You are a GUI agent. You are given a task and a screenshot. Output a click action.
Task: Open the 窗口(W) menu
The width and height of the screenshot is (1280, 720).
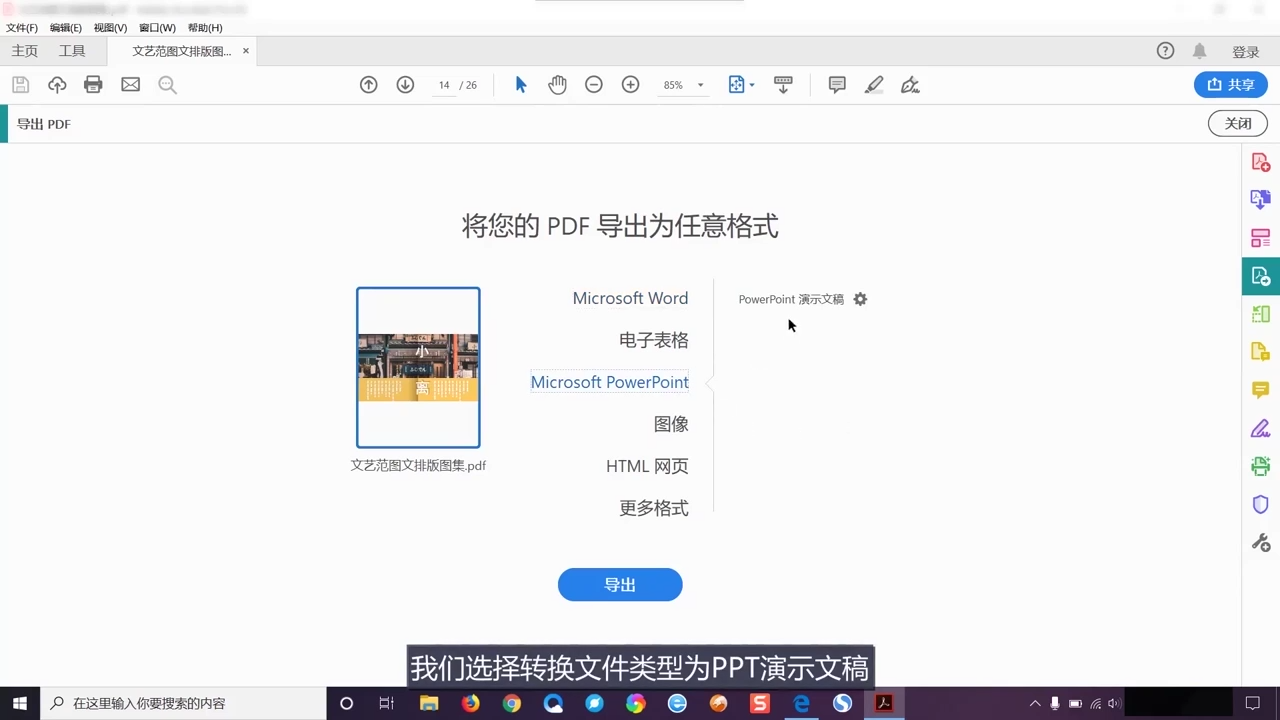[x=157, y=28]
